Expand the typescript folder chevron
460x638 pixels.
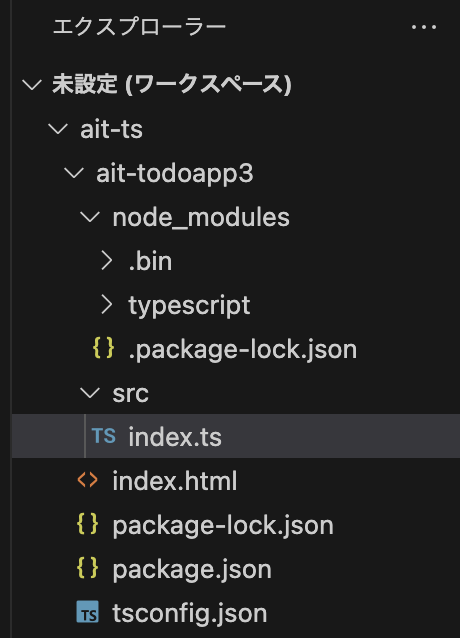(107, 304)
